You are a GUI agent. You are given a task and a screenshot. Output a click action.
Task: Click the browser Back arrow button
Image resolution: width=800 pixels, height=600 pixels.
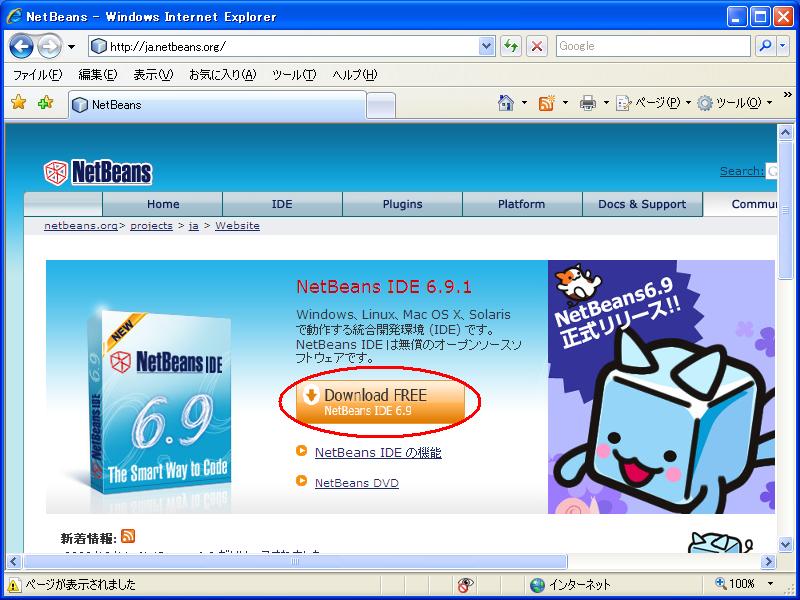[21, 46]
